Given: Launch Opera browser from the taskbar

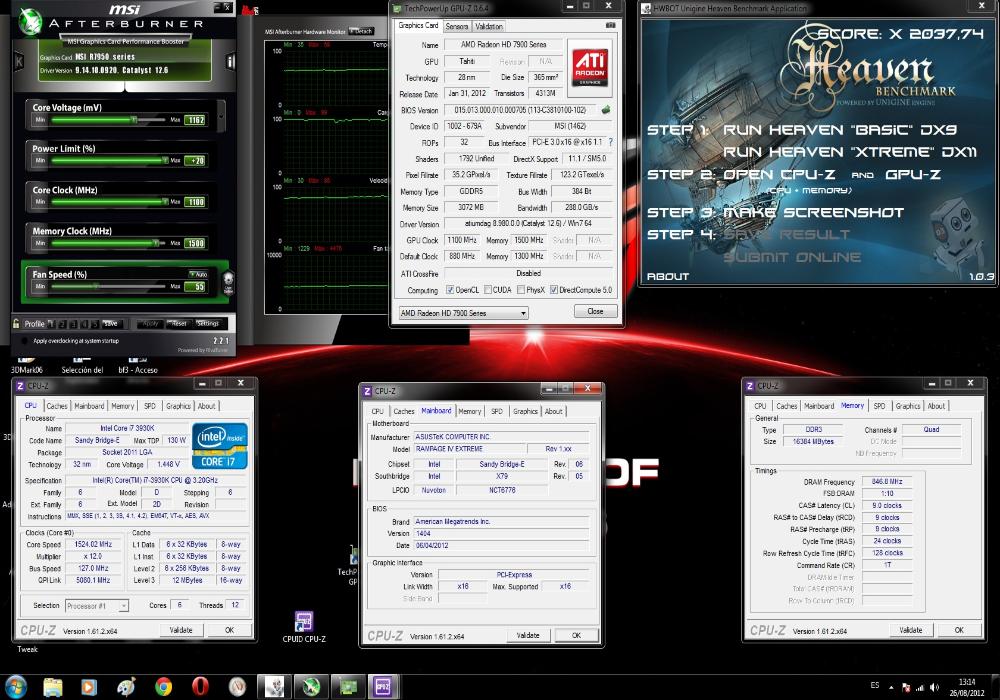Looking at the screenshot, I should (200, 687).
